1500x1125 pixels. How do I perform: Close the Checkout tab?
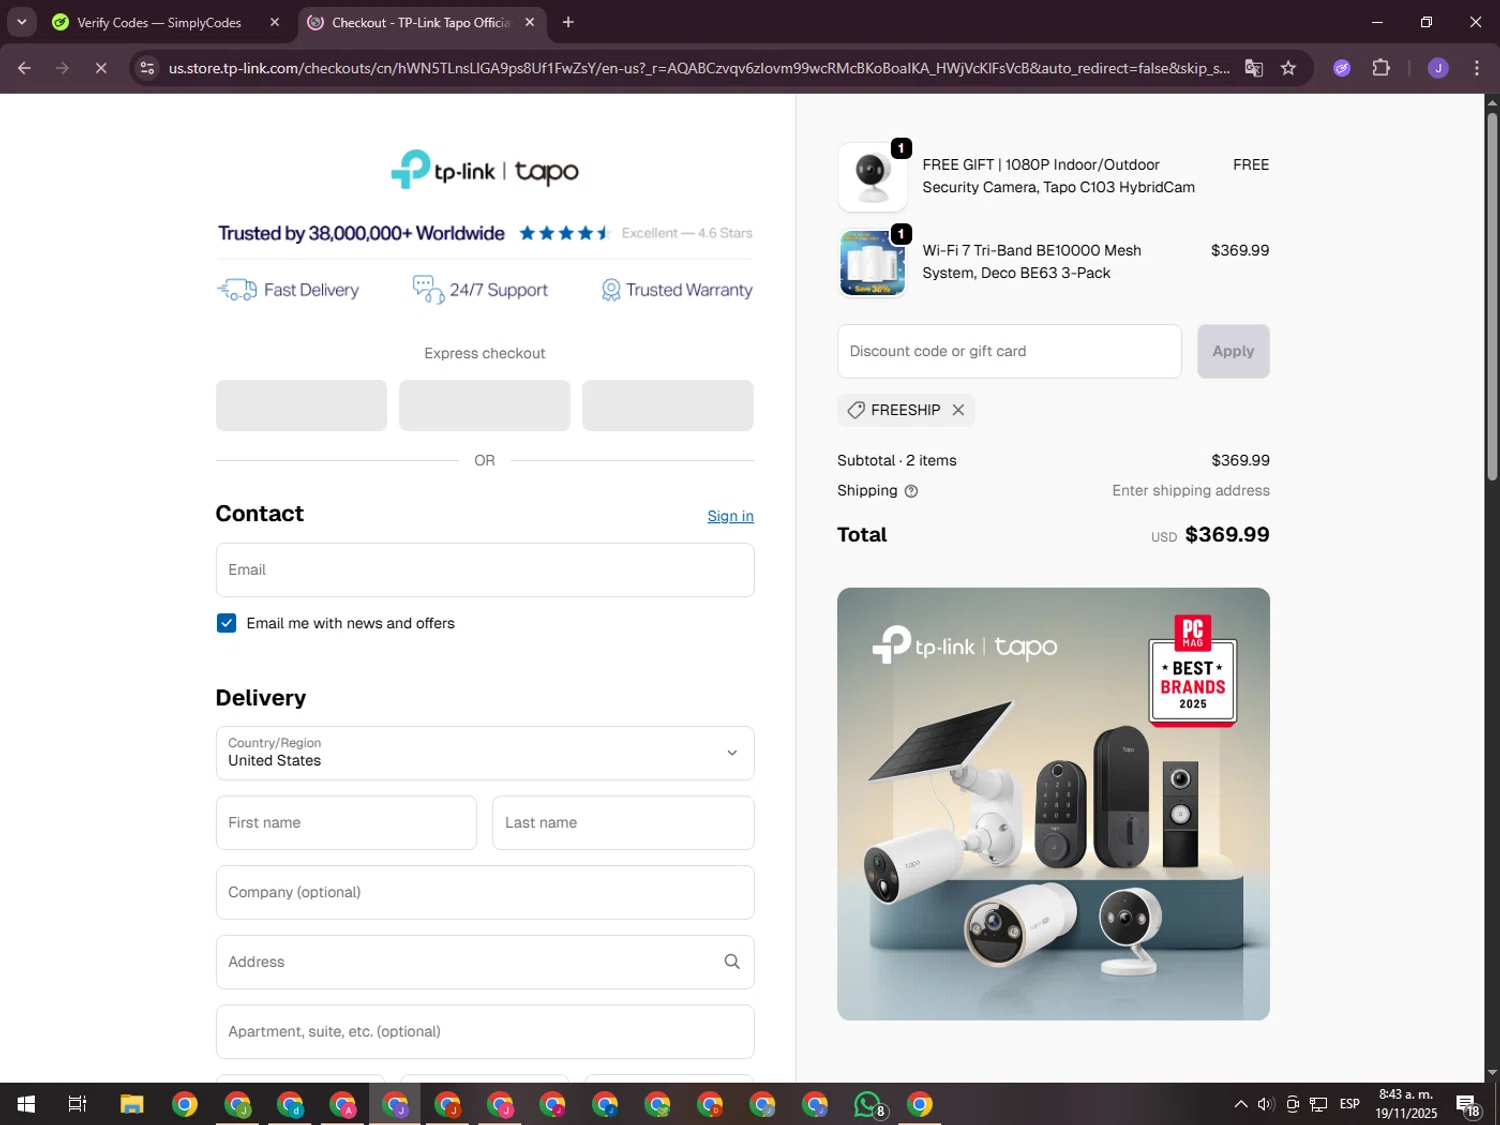(x=529, y=22)
